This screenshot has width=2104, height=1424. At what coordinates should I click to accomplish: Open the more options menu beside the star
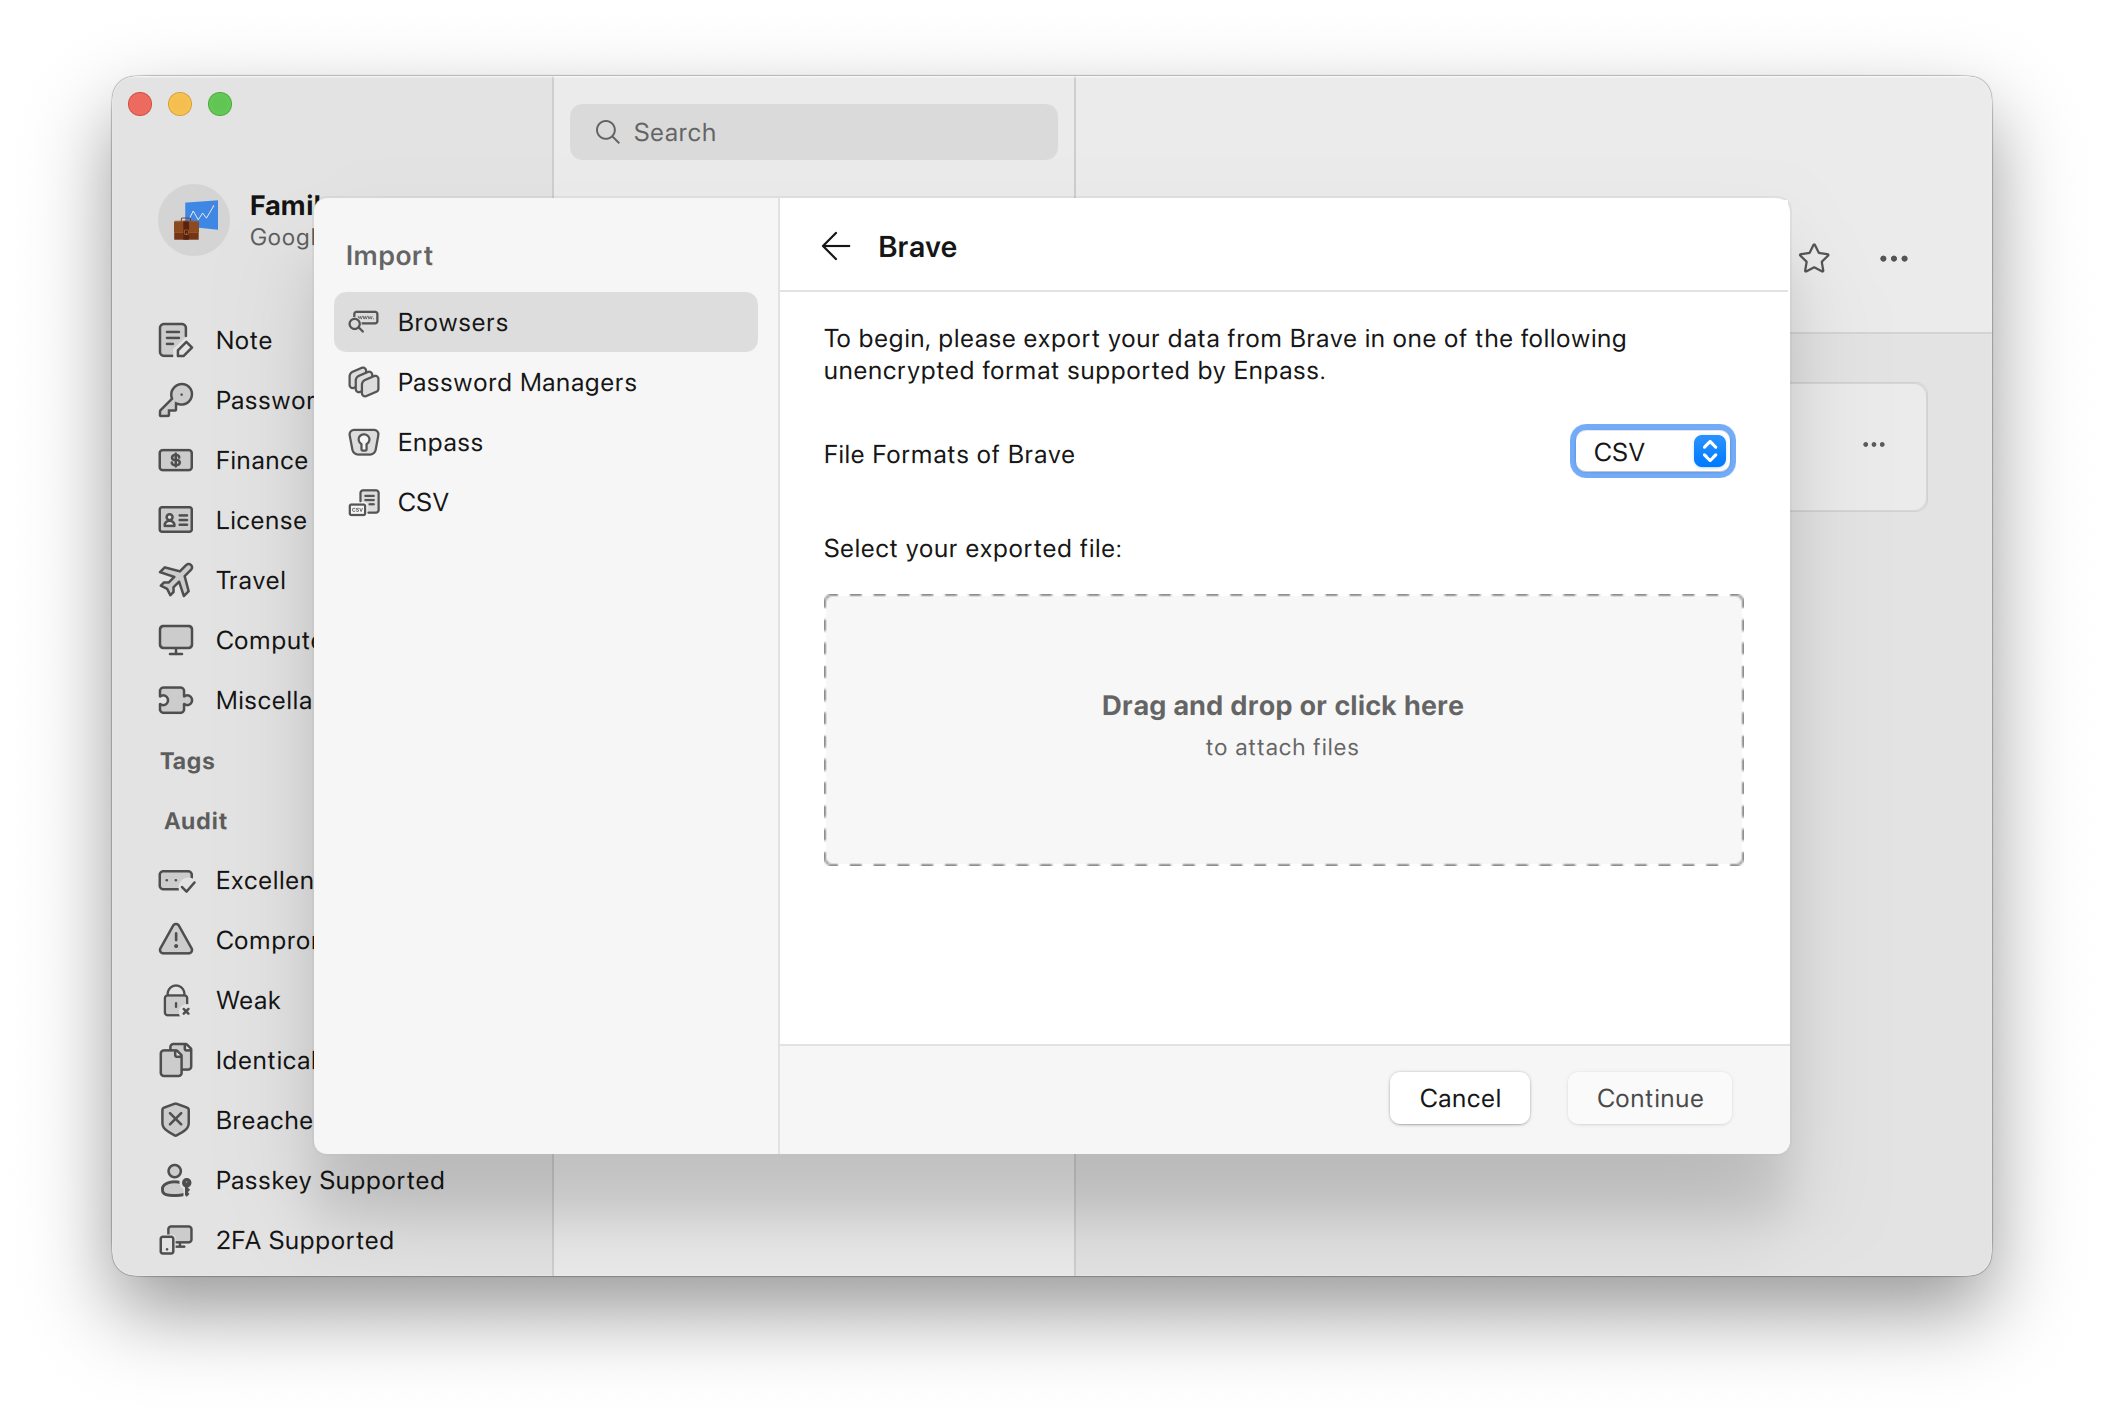coord(1893,259)
